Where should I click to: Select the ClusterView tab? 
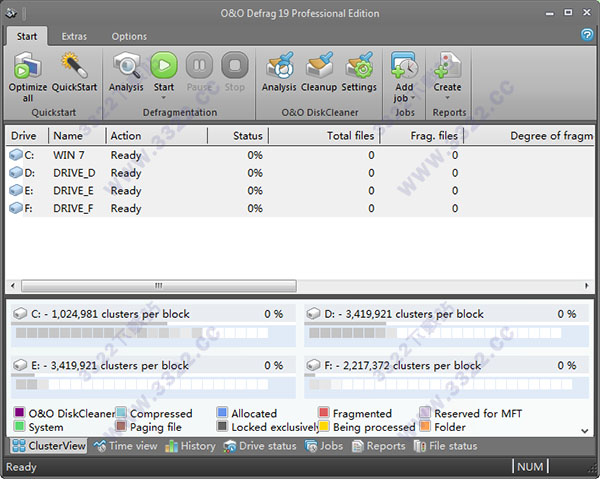point(49,446)
